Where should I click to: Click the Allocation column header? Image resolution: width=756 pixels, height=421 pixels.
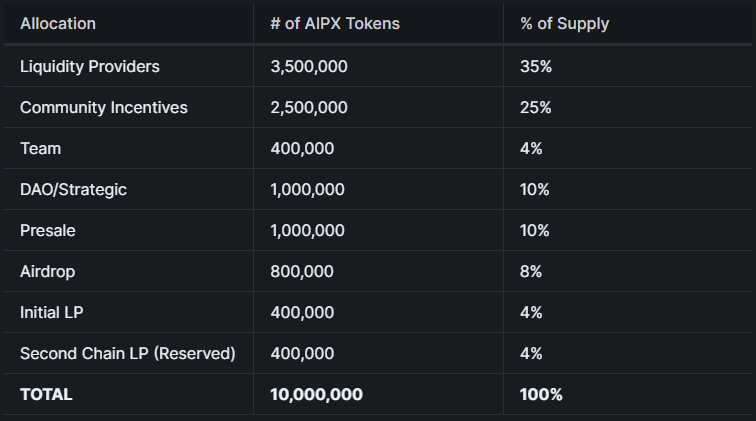click(x=58, y=24)
